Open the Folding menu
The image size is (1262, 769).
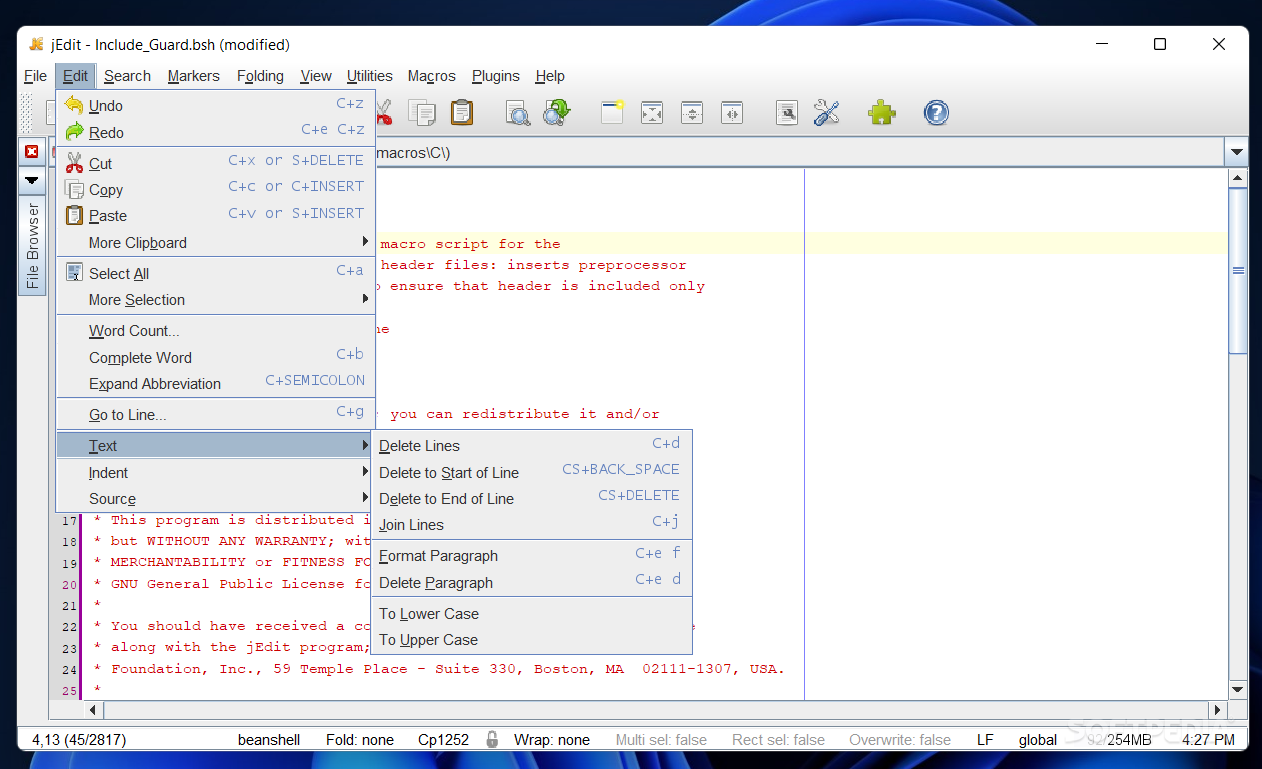pyautogui.click(x=260, y=76)
